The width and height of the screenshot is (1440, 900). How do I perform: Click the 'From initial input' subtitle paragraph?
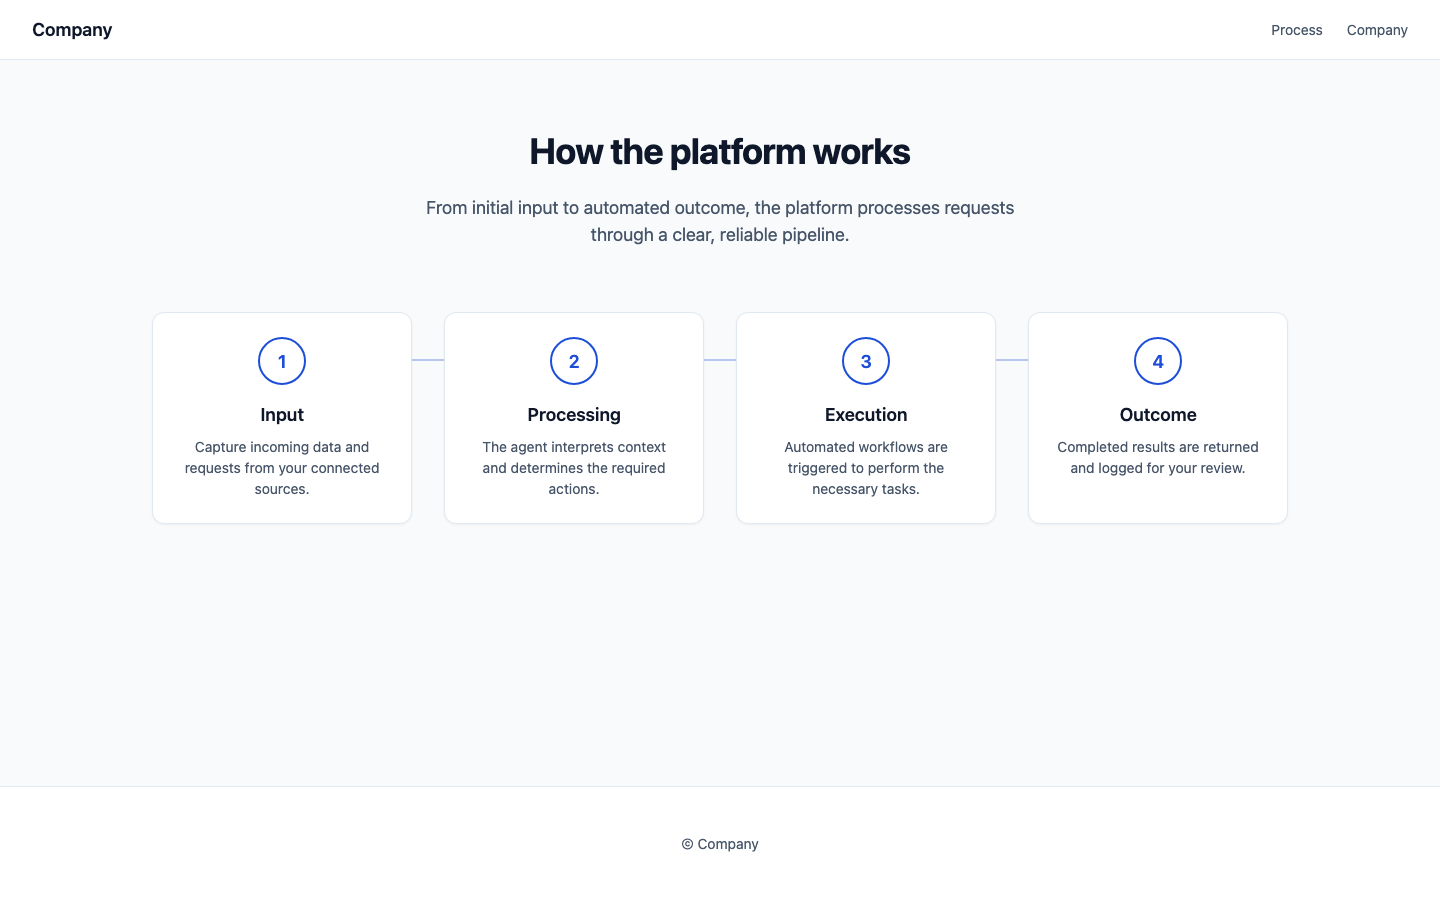tap(720, 221)
